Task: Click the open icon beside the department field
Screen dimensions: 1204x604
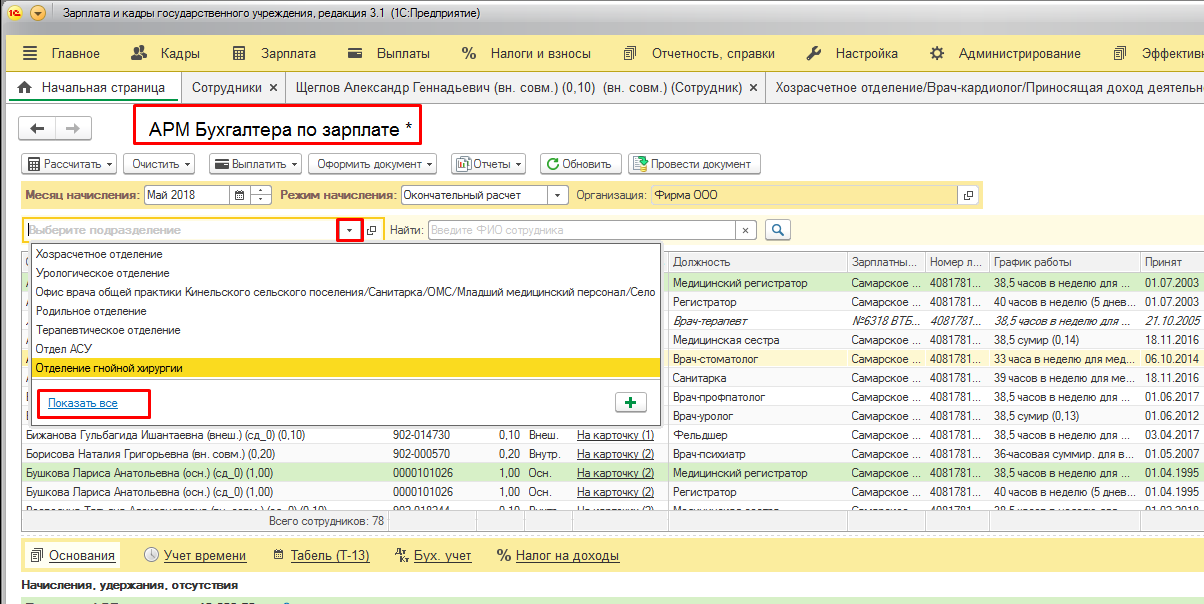Action: pyautogui.click(x=372, y=230)
